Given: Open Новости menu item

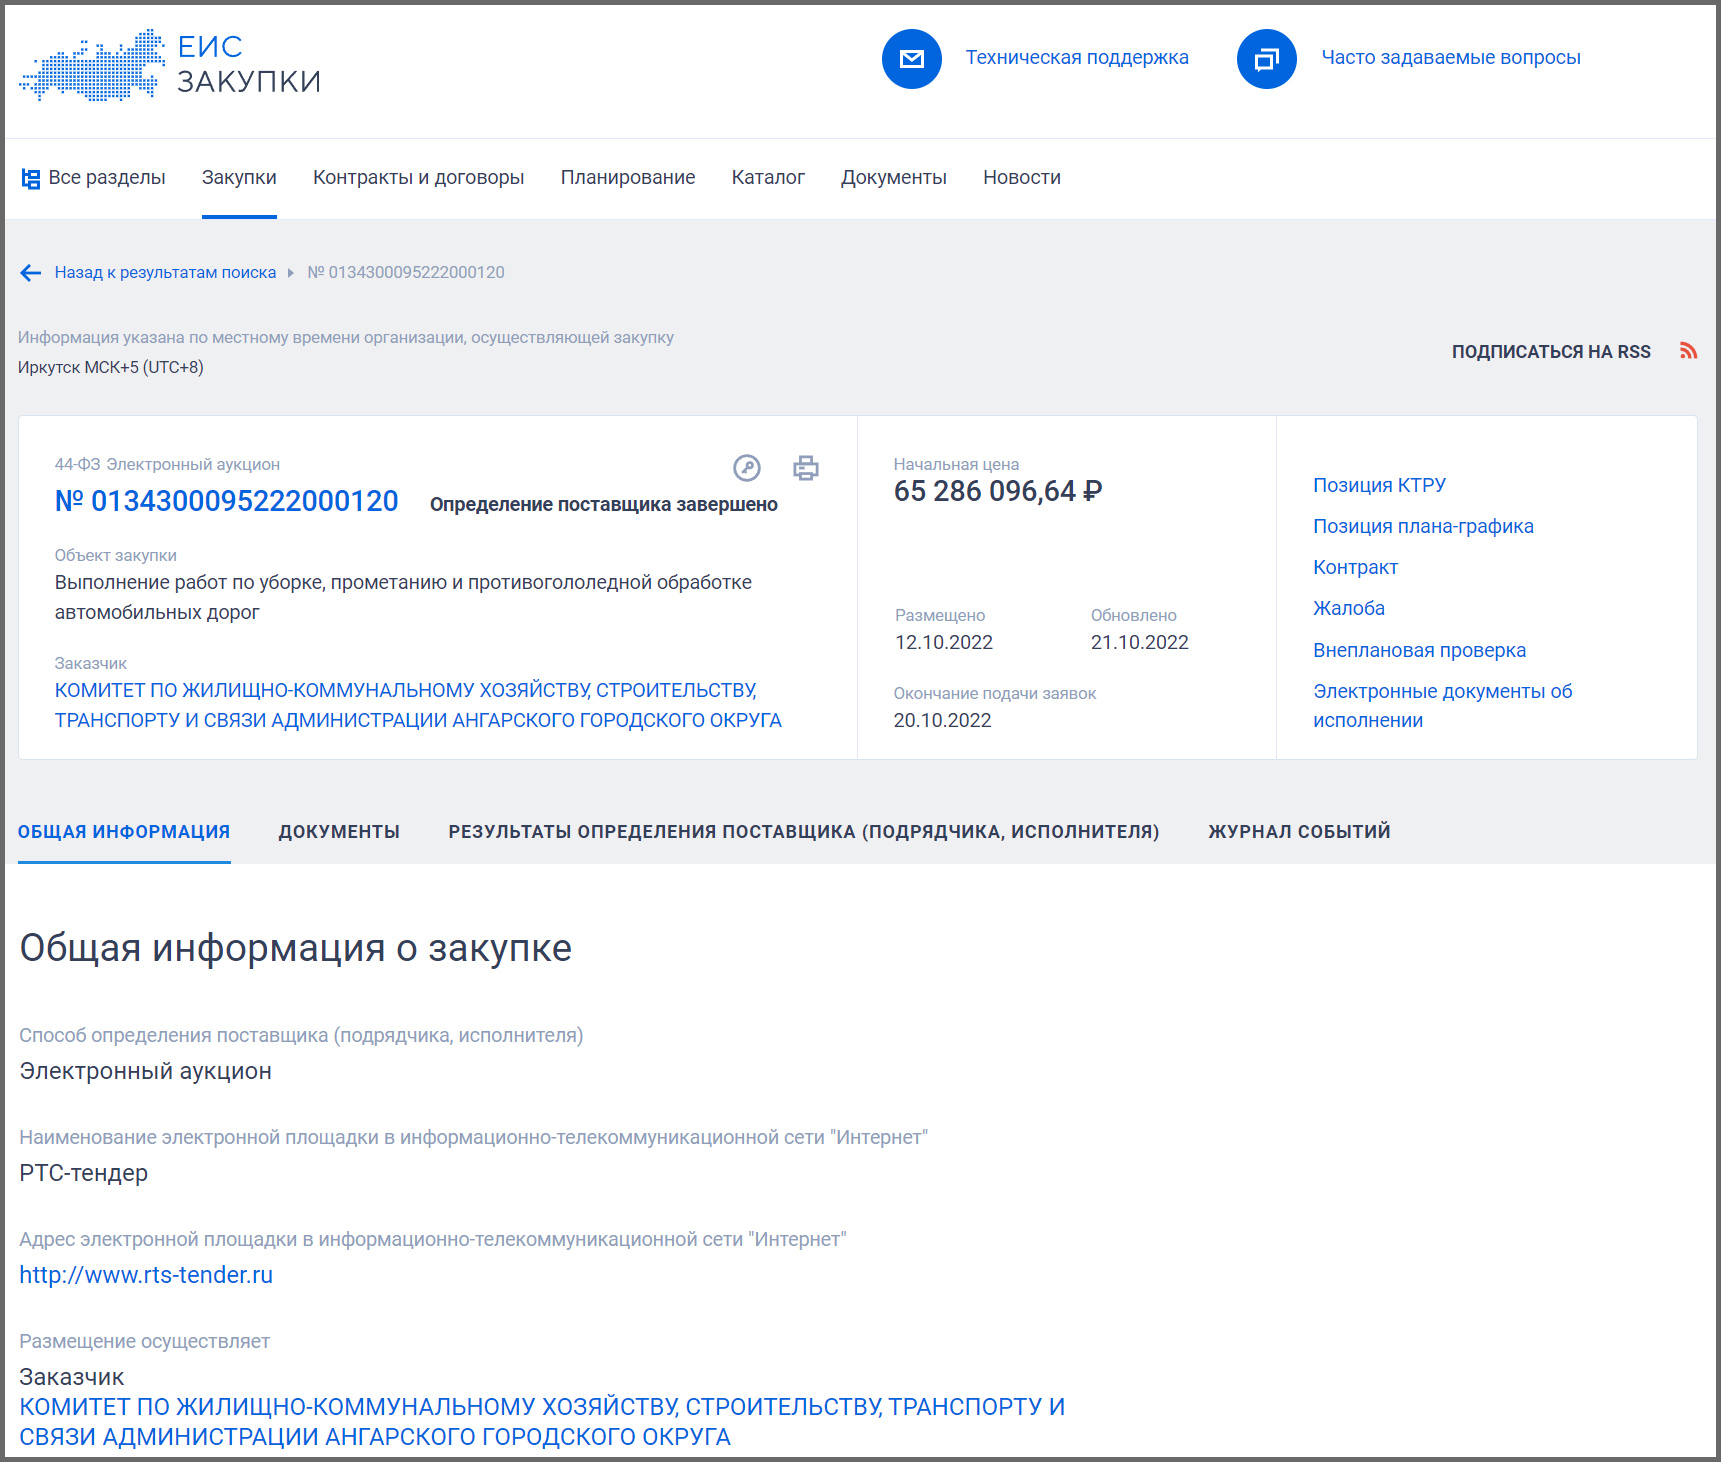Looking at the screenshot, I should 1022,178.
